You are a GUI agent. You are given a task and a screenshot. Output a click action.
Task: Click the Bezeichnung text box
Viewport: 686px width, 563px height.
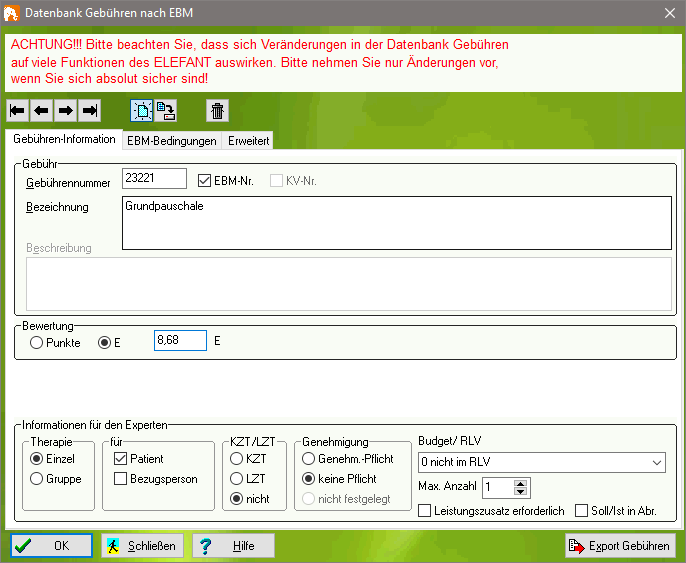click(x=397, y=223)
